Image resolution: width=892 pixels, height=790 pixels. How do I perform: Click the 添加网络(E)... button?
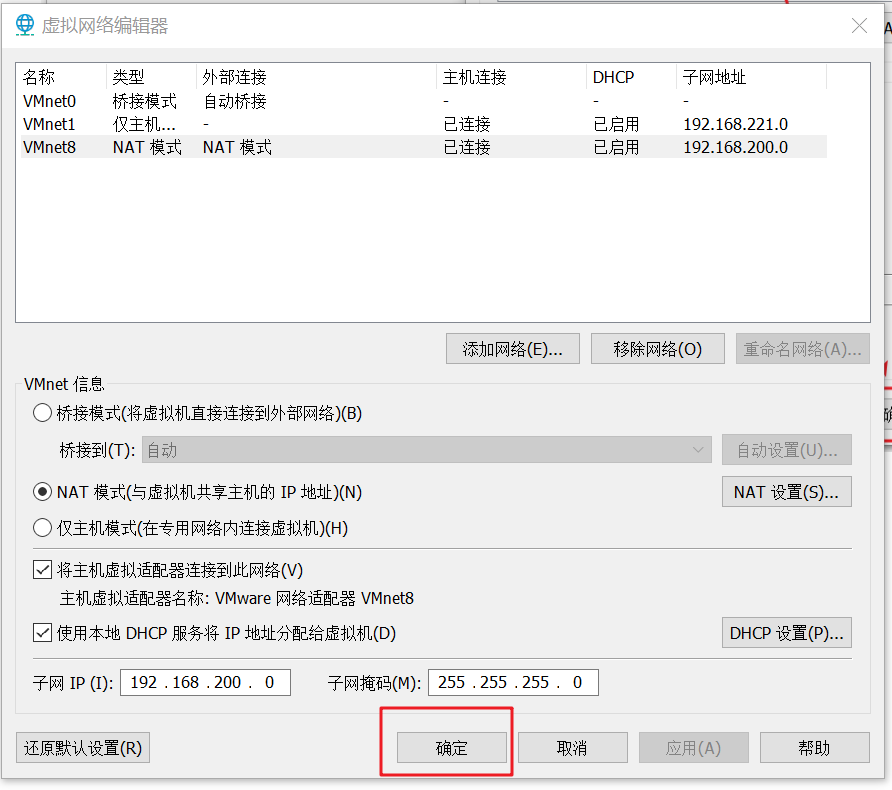[513, 349]
